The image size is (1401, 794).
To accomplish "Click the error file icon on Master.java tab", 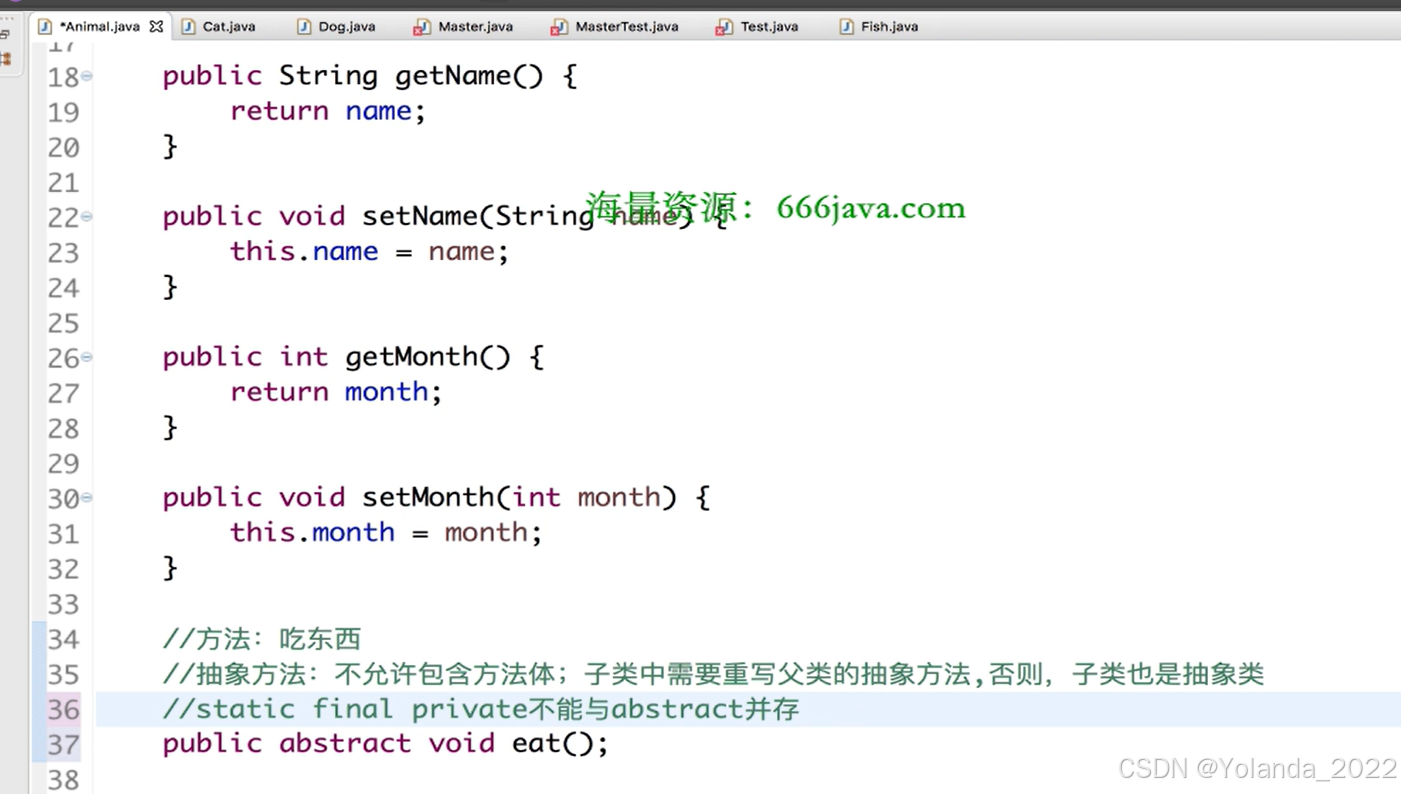I will click(421, 27).
